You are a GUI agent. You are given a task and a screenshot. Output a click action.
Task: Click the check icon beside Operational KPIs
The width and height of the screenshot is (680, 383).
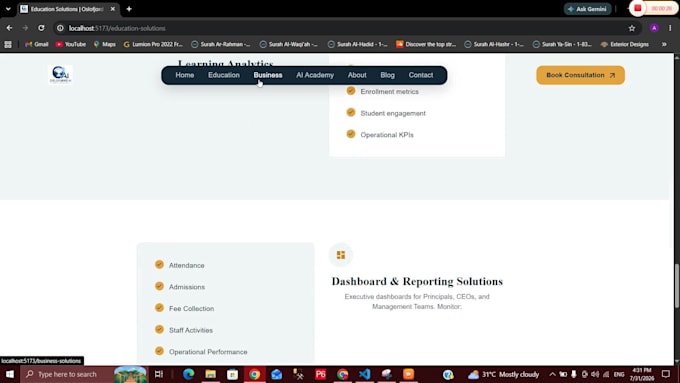click(x=351, y=134)
